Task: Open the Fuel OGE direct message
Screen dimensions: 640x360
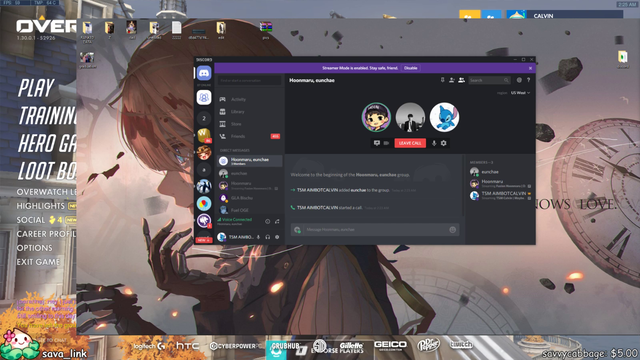Action: (x=249, y=210)
